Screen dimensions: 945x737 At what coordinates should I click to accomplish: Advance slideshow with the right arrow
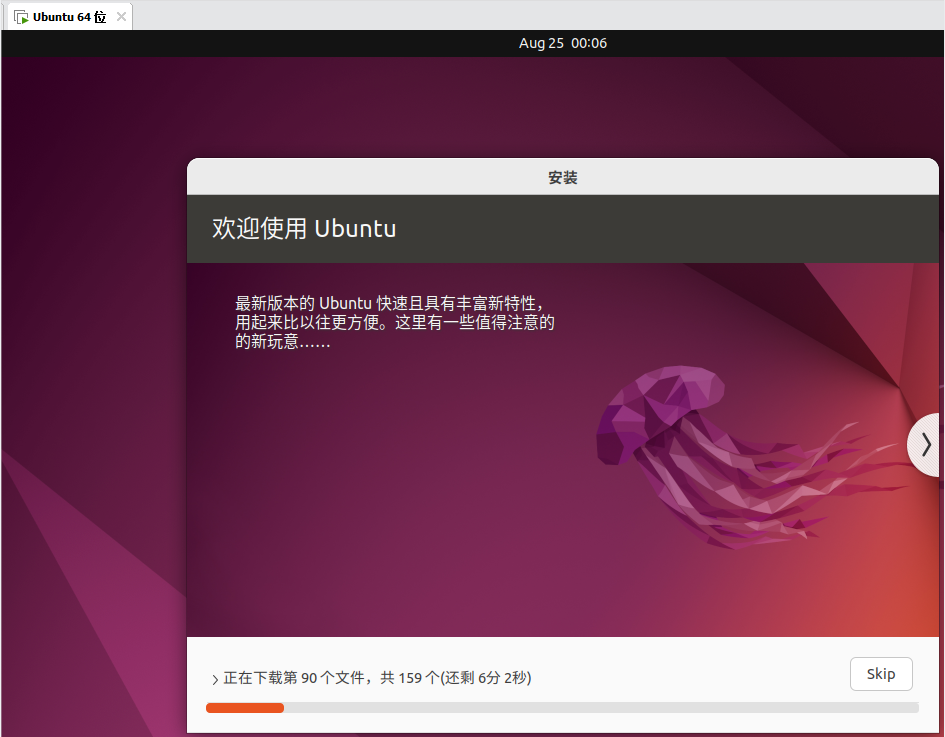pyautogui.click(x=925, y=445)
